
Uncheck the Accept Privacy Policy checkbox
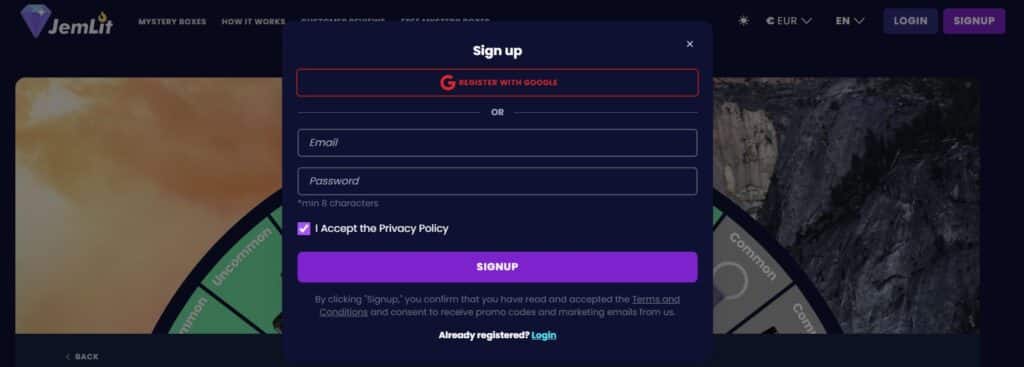(x=304, y=229)
